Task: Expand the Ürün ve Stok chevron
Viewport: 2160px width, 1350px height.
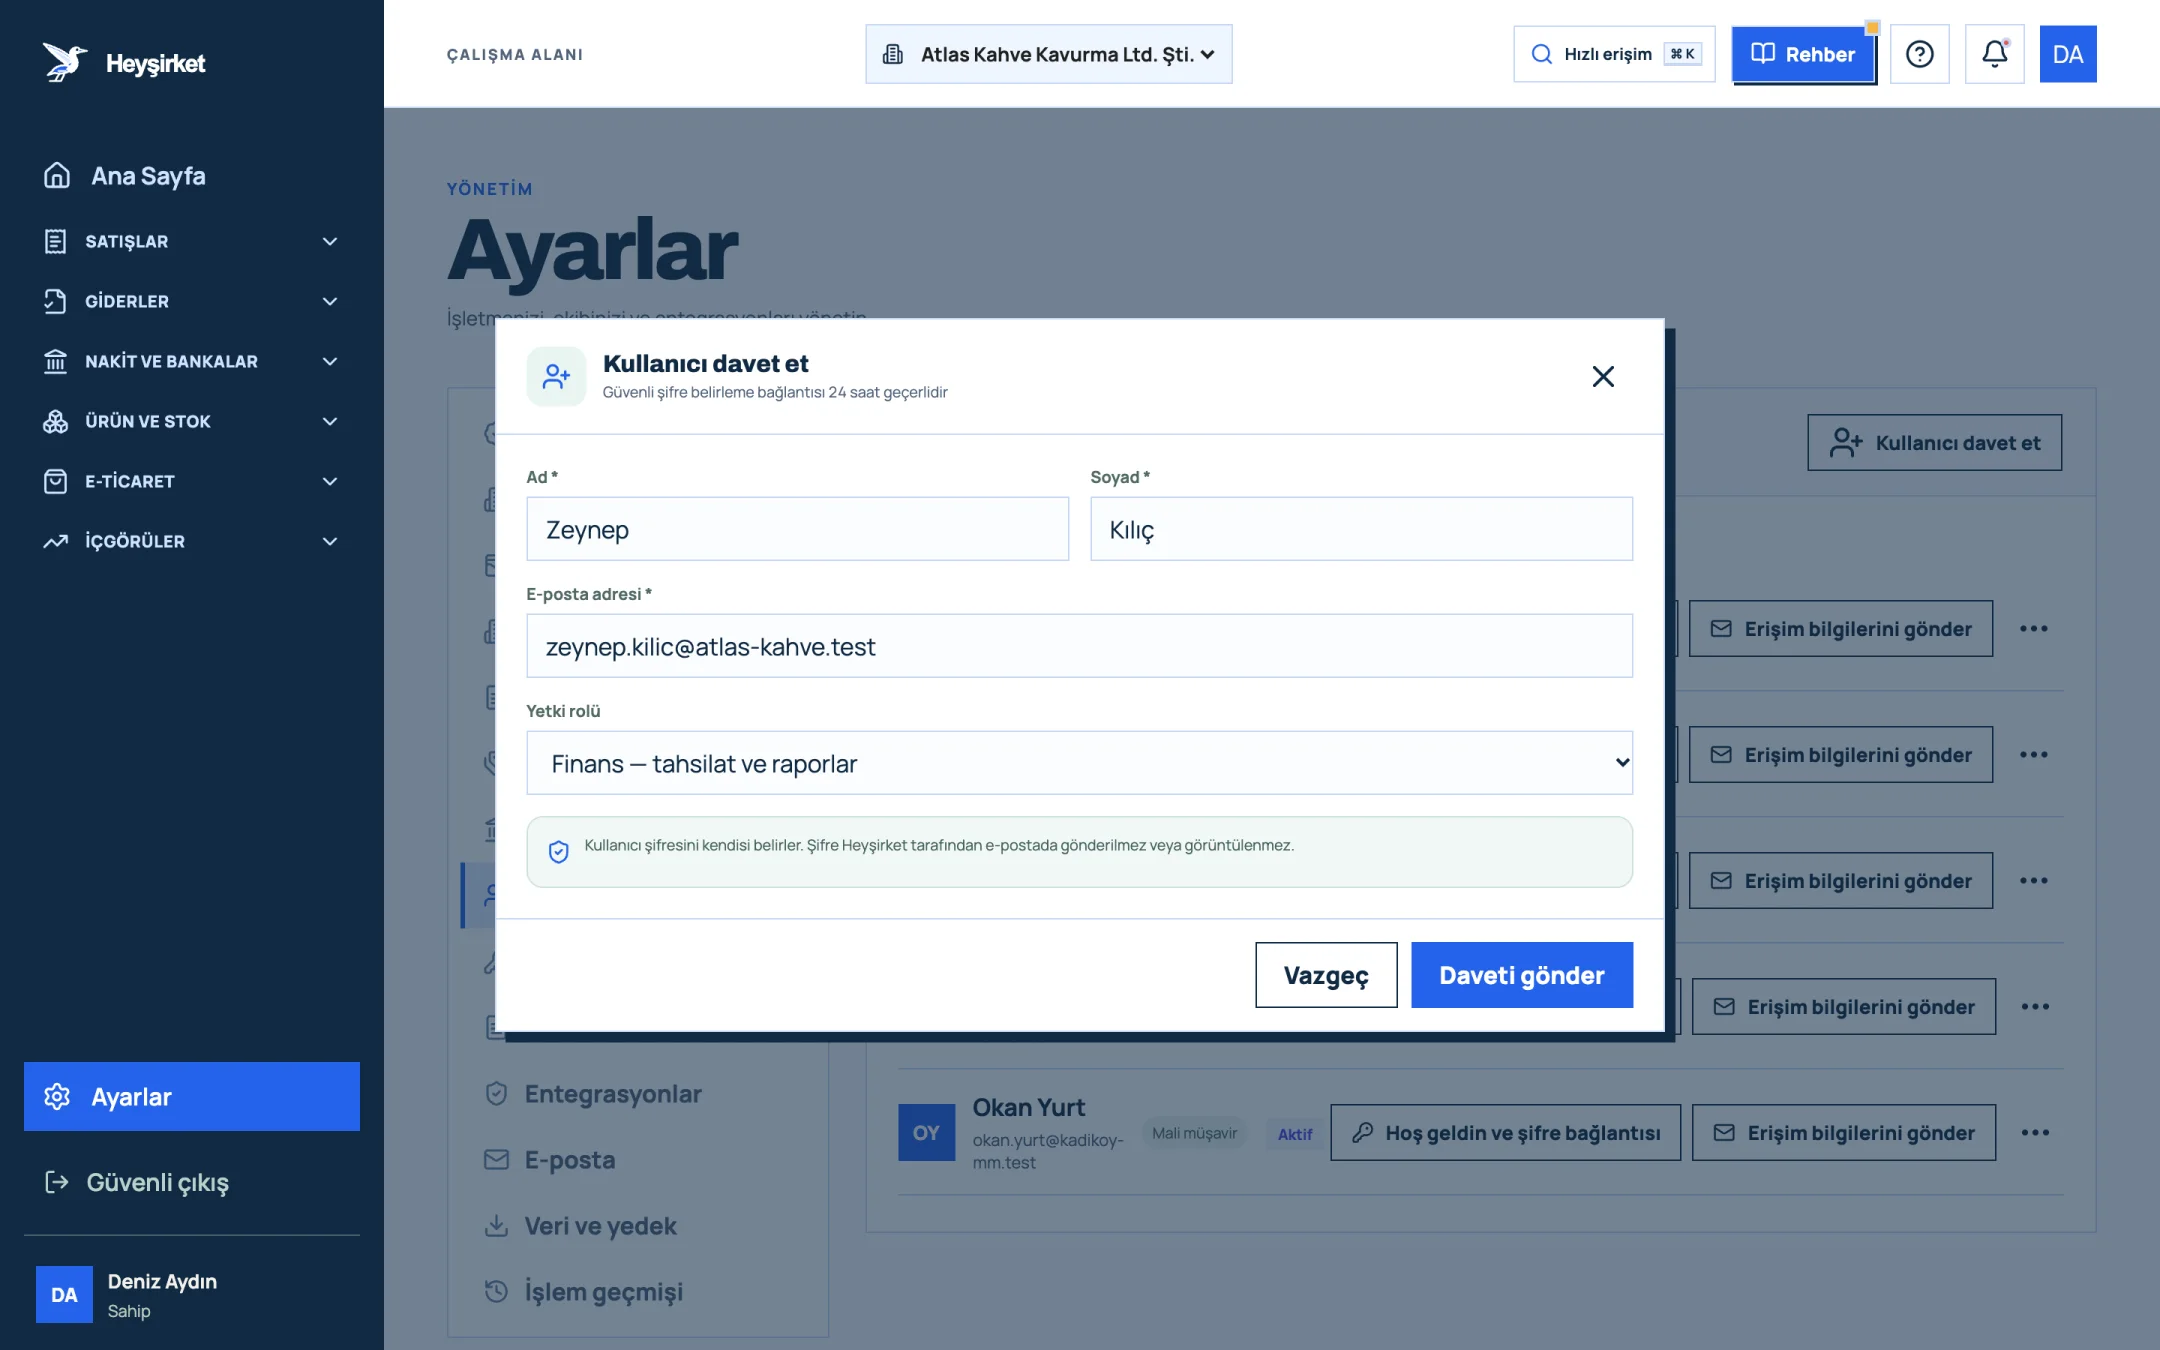Action: [330, 421]
